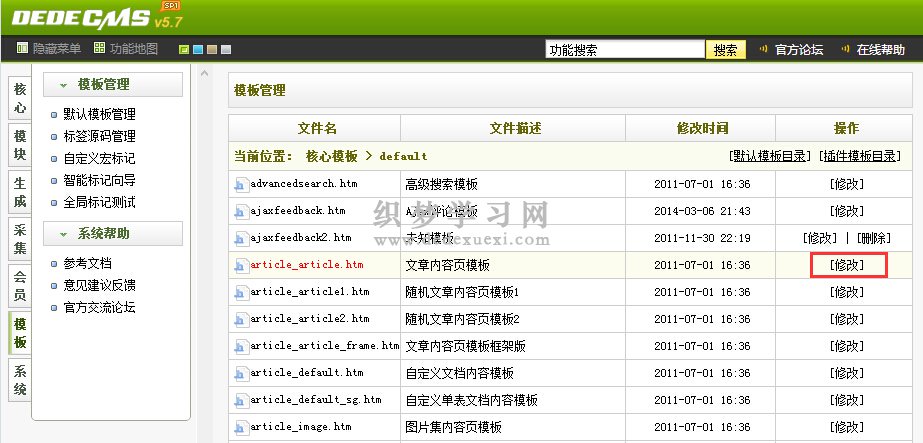Open 默认模板管理 in the sidebar

(99, 115)
